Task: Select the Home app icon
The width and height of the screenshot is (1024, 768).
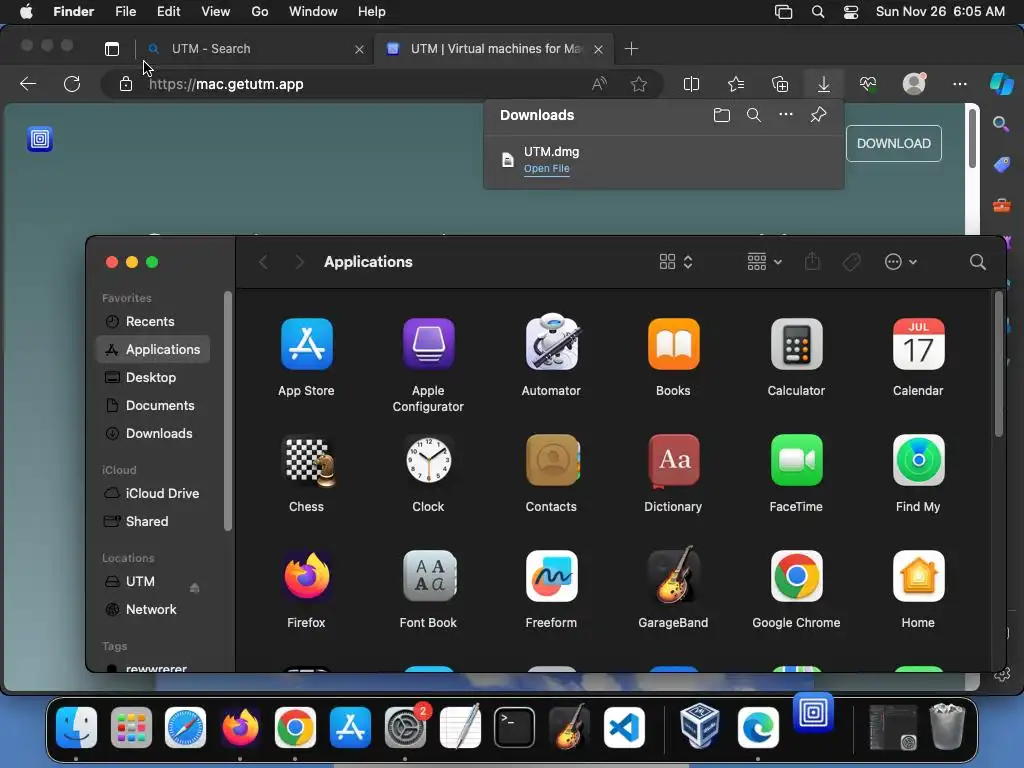Action: [918, 576]
